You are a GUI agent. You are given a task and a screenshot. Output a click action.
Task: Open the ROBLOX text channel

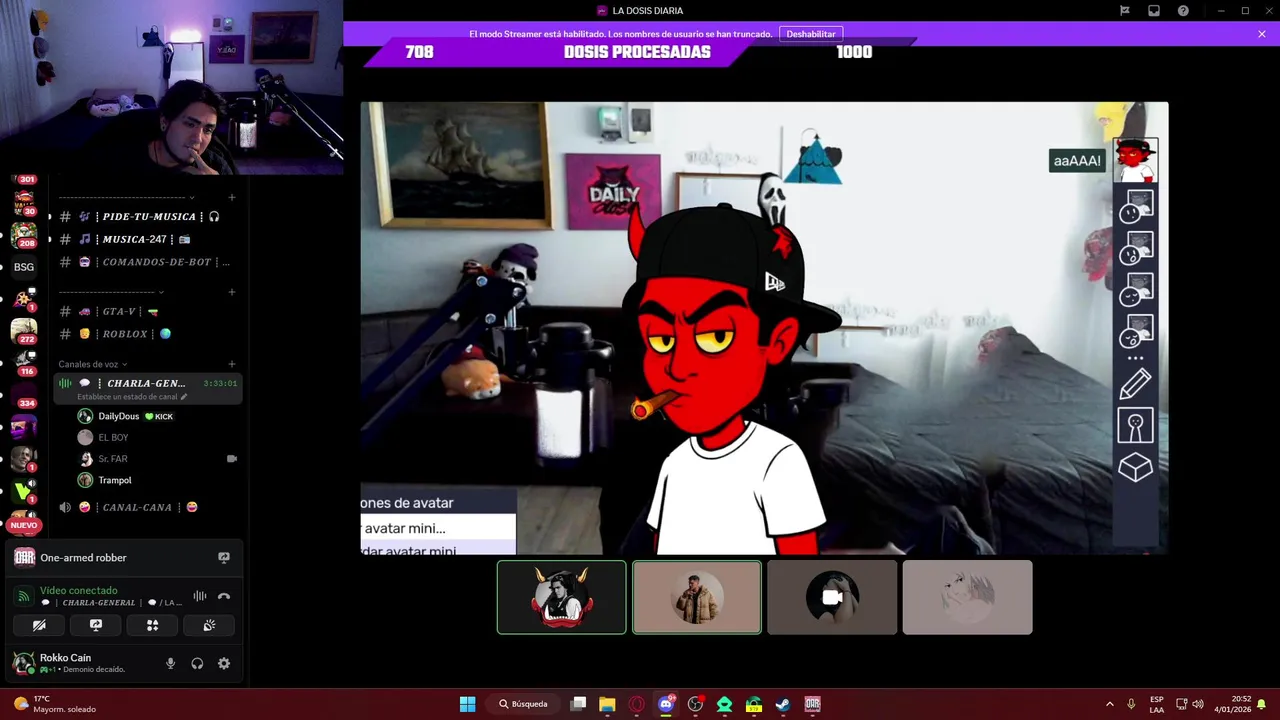pos(146,334)
